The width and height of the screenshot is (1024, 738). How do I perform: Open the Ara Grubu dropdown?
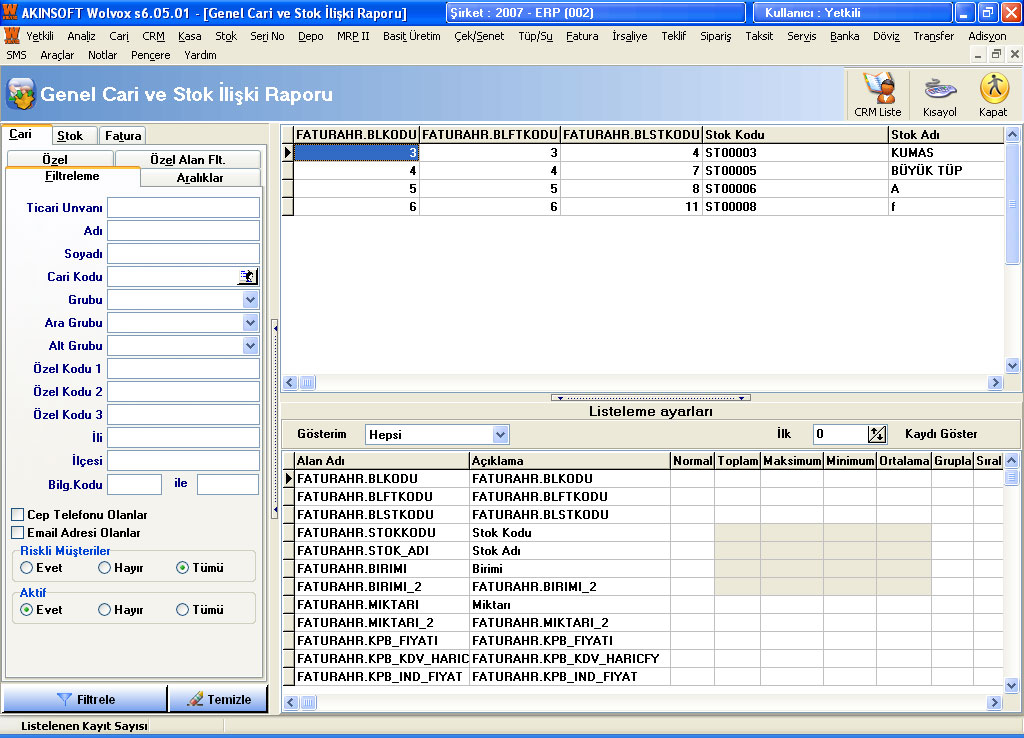coord(250,323)
